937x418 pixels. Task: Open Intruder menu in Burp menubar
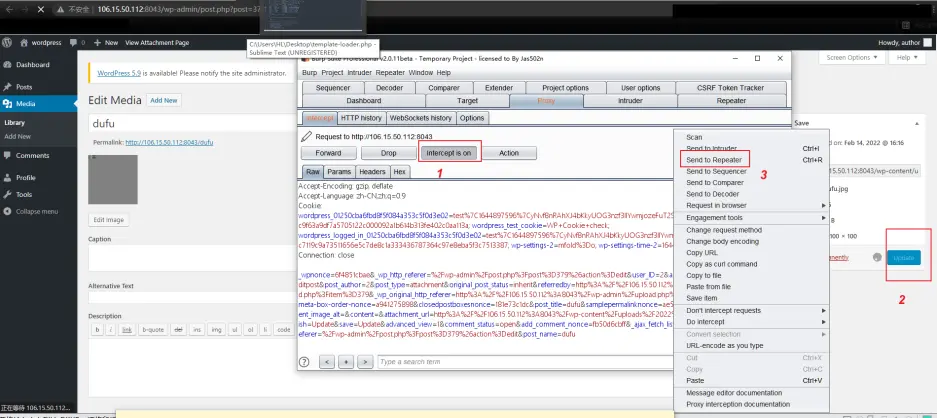coord(359,73)
